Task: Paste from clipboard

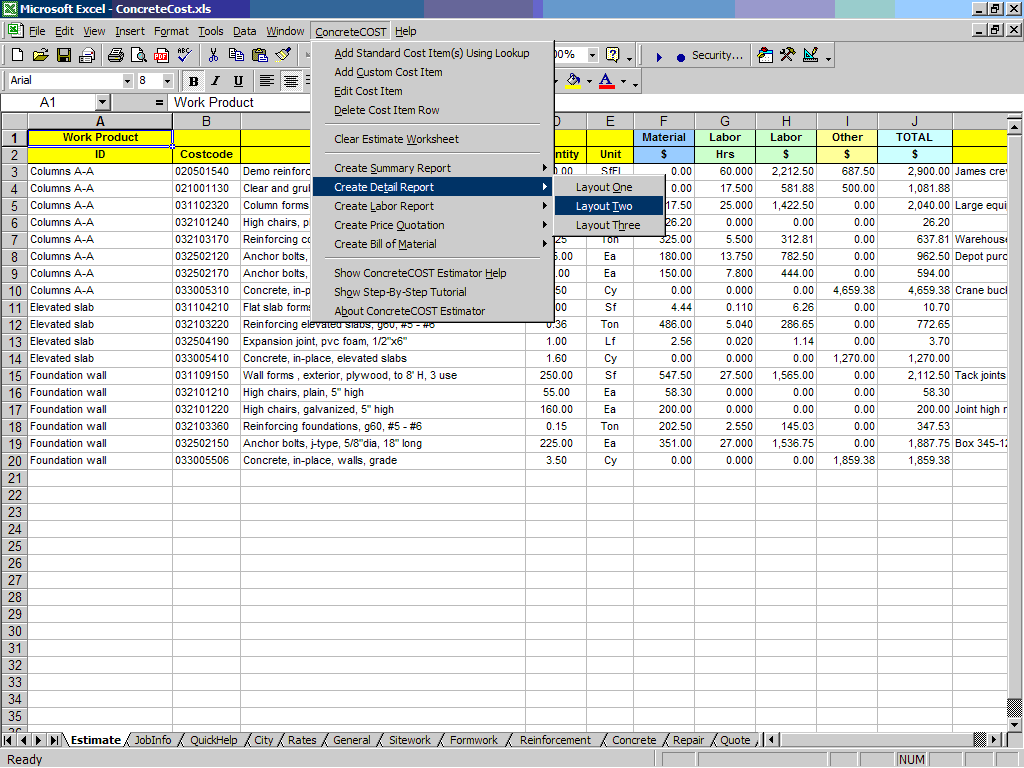Action: click(x=259, y=55)
